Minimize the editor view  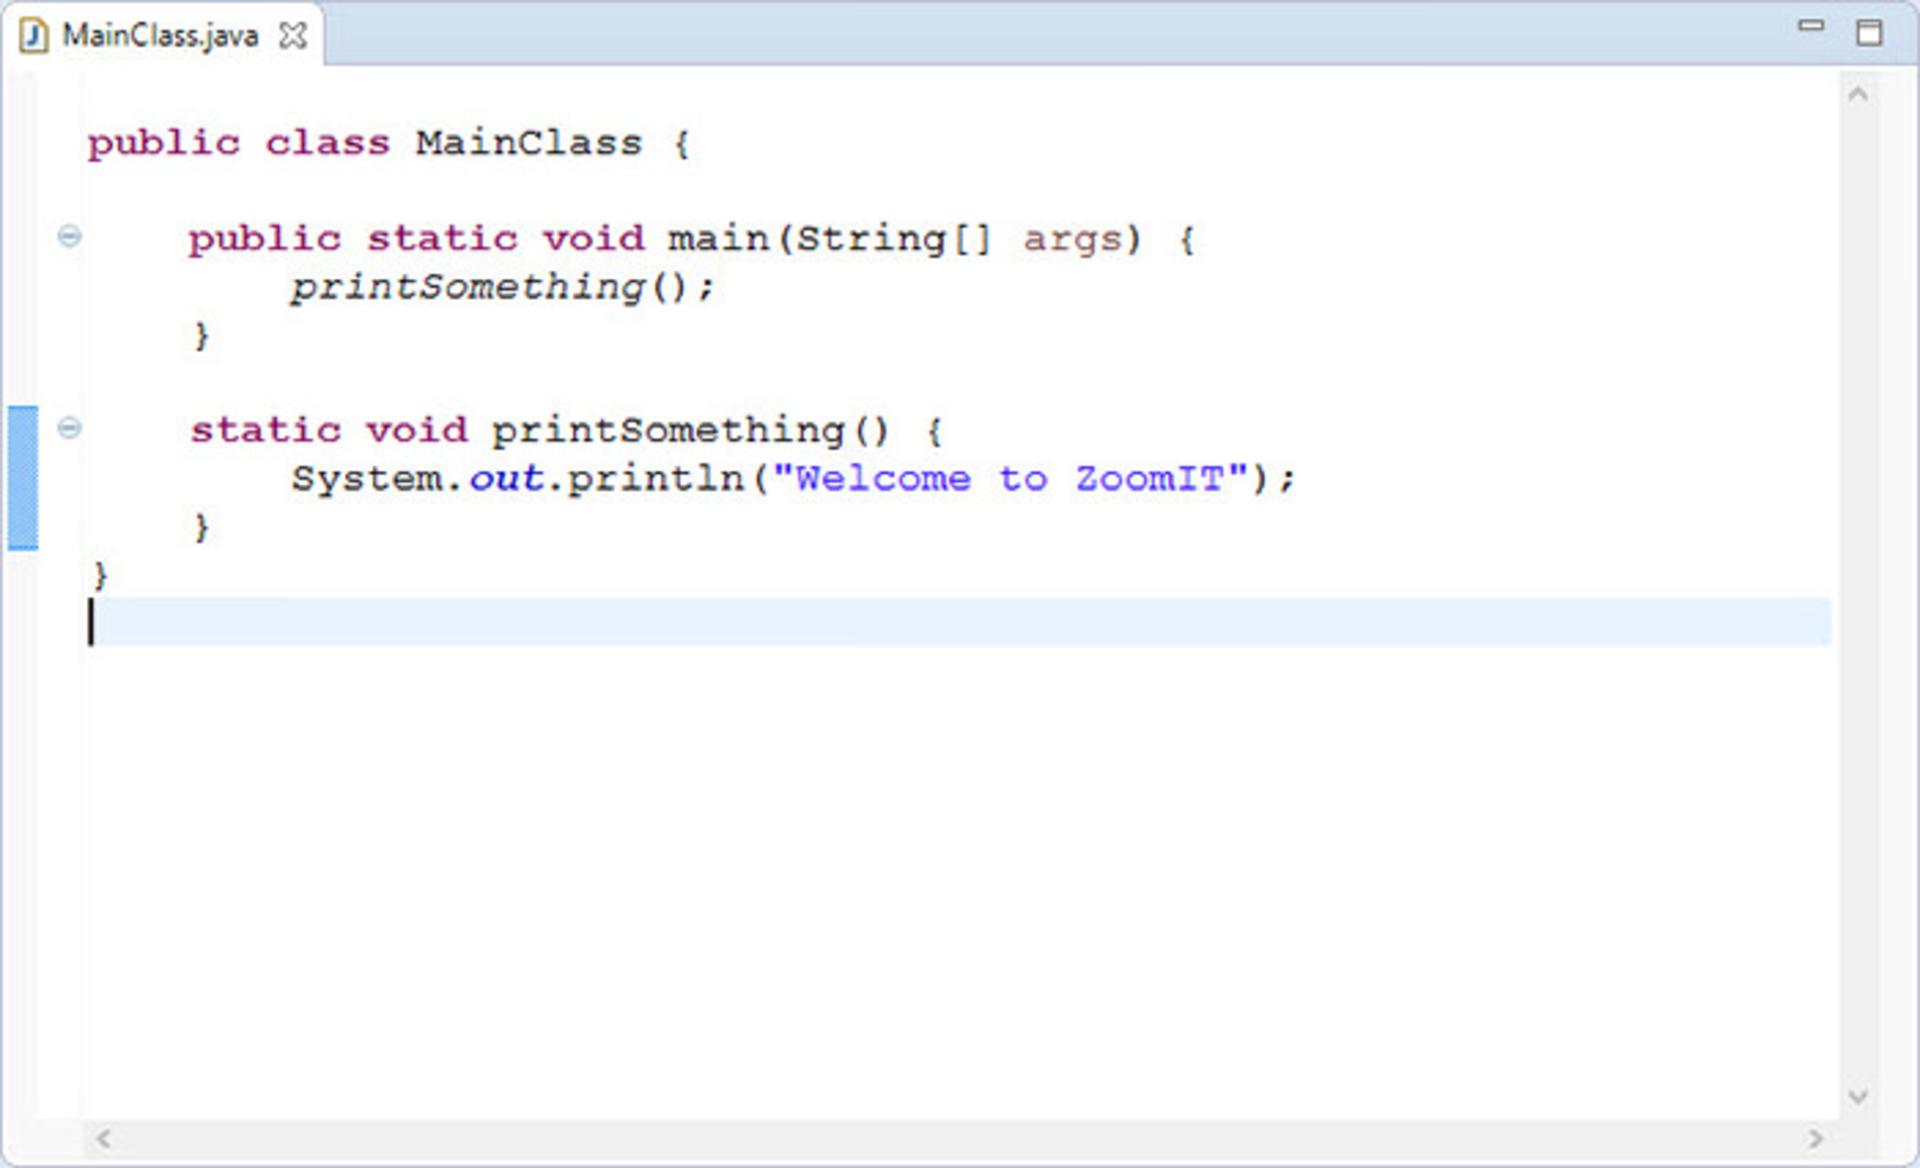[x=1811, y=25]
